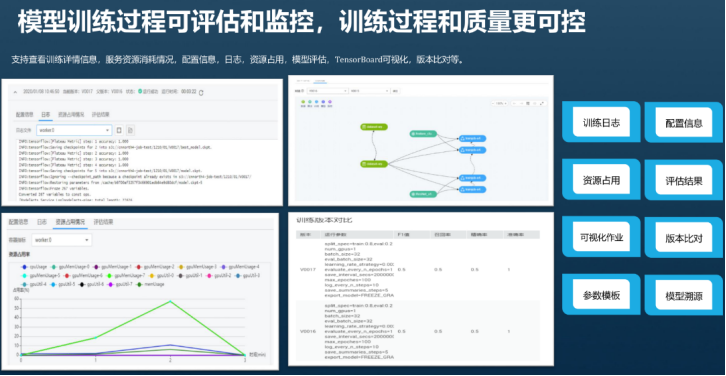The width and height of the screenshot is (726, 376).
Task: Click the 模型溯源 feature card
Action: coord(684,295)
